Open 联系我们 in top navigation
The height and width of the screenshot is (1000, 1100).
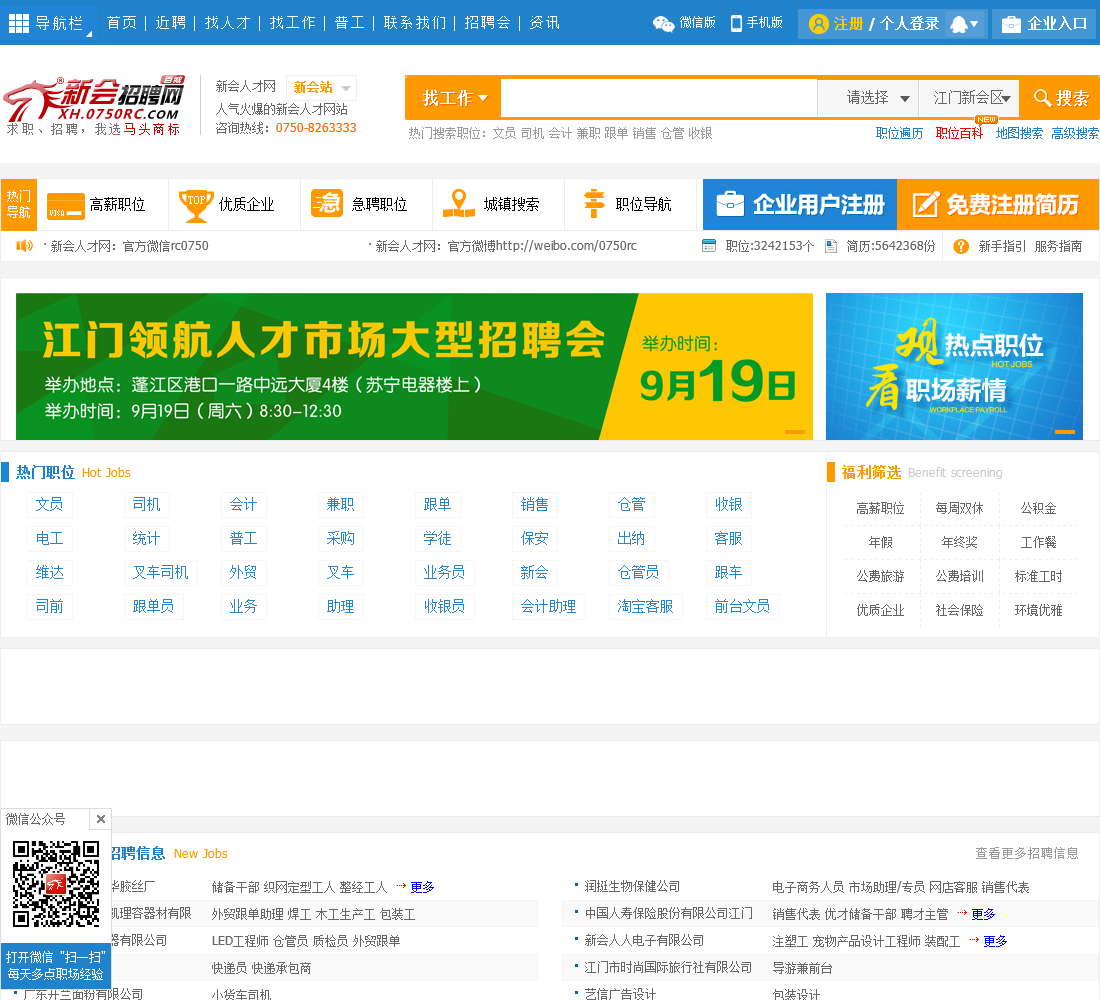(415, 23)
